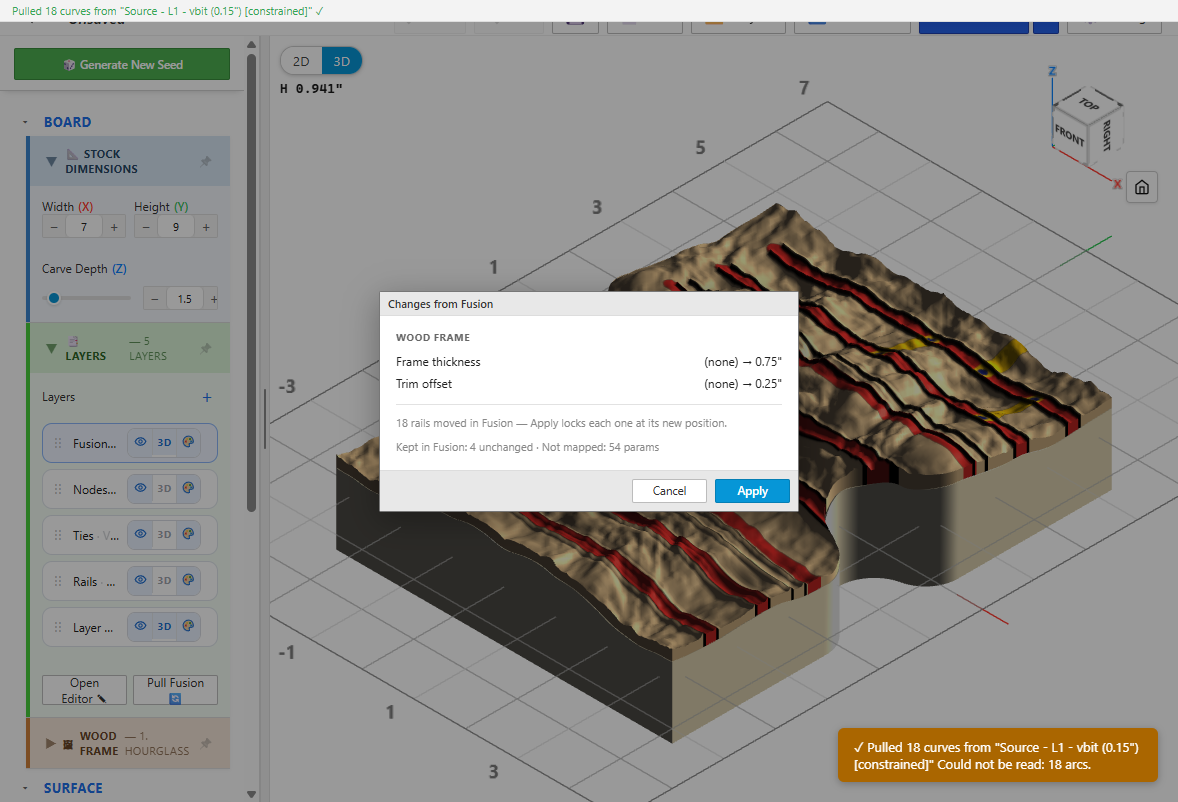Collapse the Stock Dimensions section
The image size is (1178, 802).
(51, 161)
